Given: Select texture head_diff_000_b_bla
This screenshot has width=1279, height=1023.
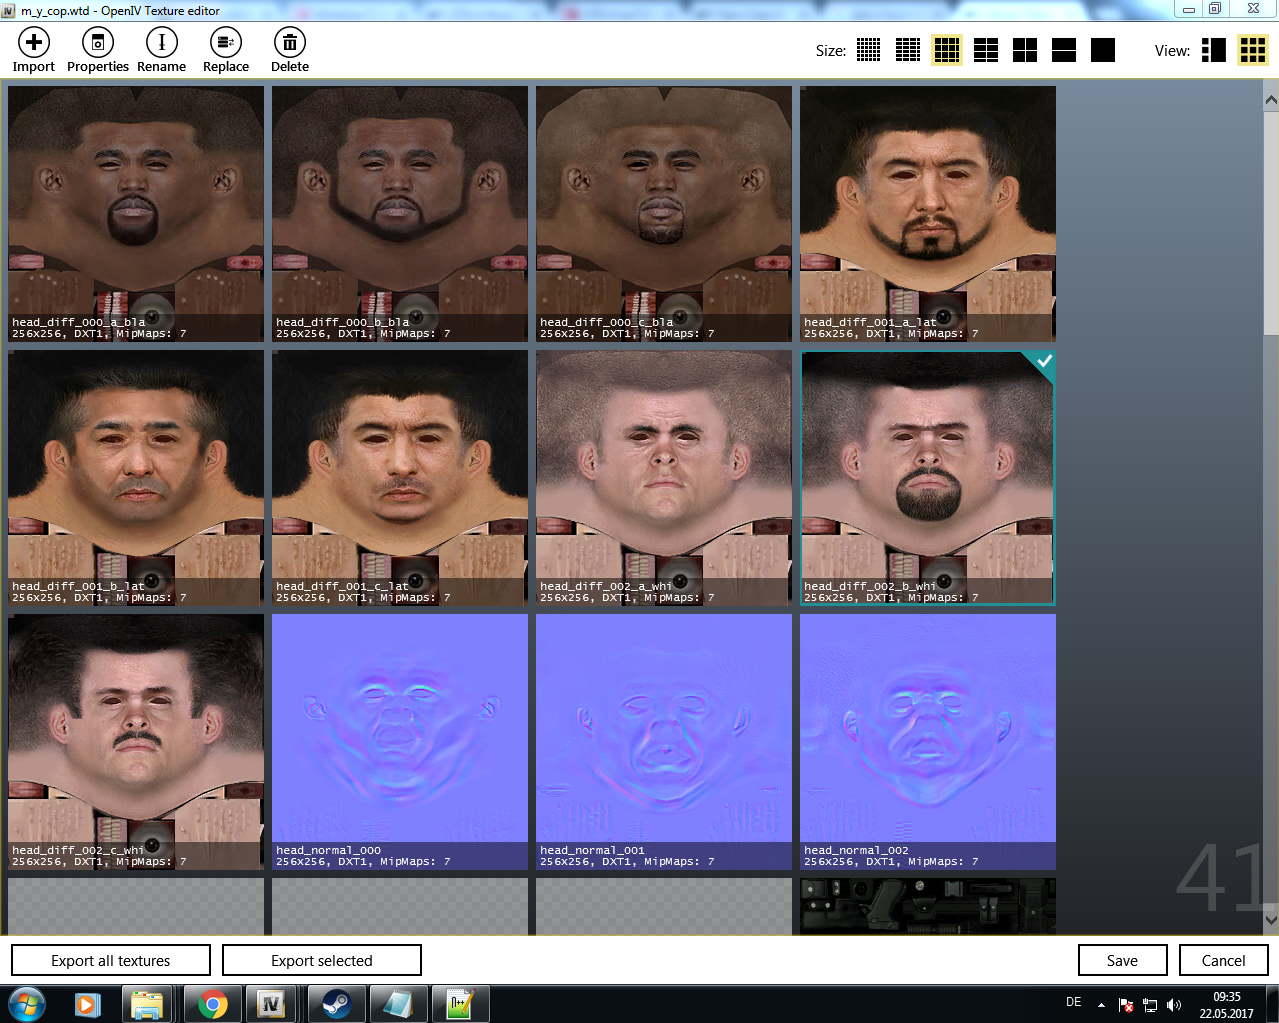Looking at the screenshot, I should tap(400, 214).
